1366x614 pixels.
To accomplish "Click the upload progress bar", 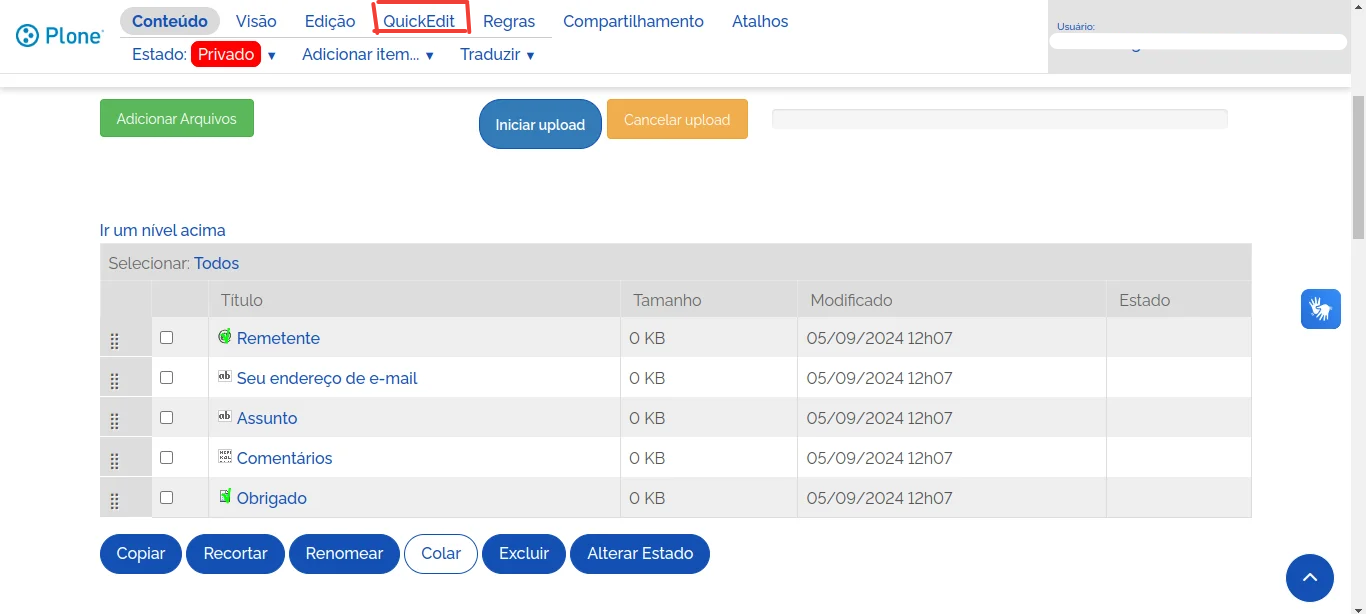I will [x=999, y=119].
